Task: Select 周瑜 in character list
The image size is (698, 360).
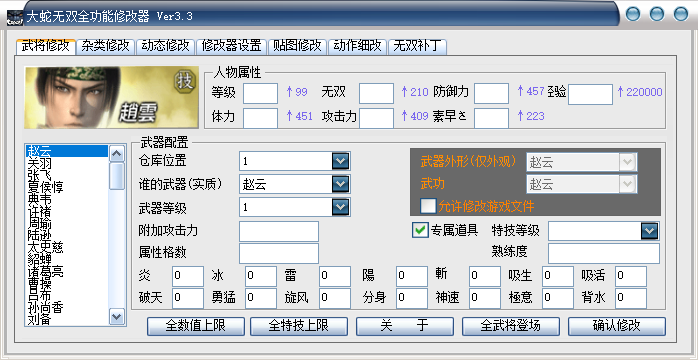Action: (67, 223)
